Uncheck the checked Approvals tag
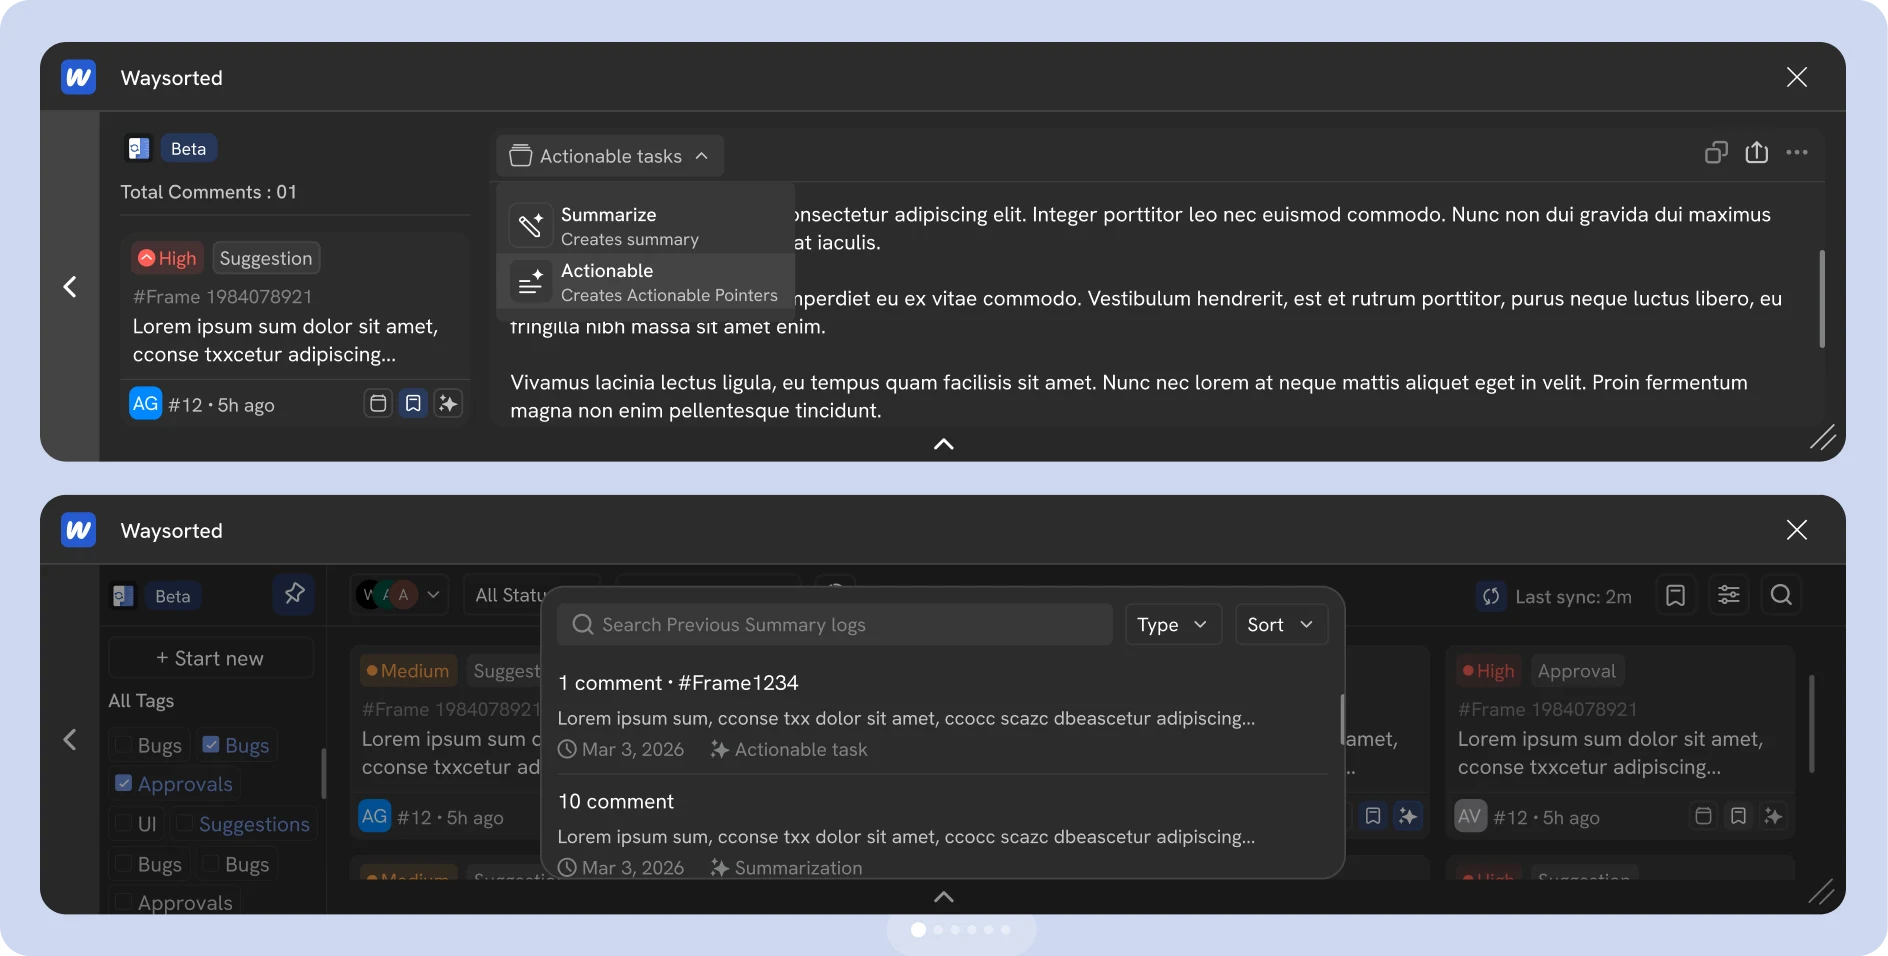The width and height of the screenshot is (1888, 956). 123,783
